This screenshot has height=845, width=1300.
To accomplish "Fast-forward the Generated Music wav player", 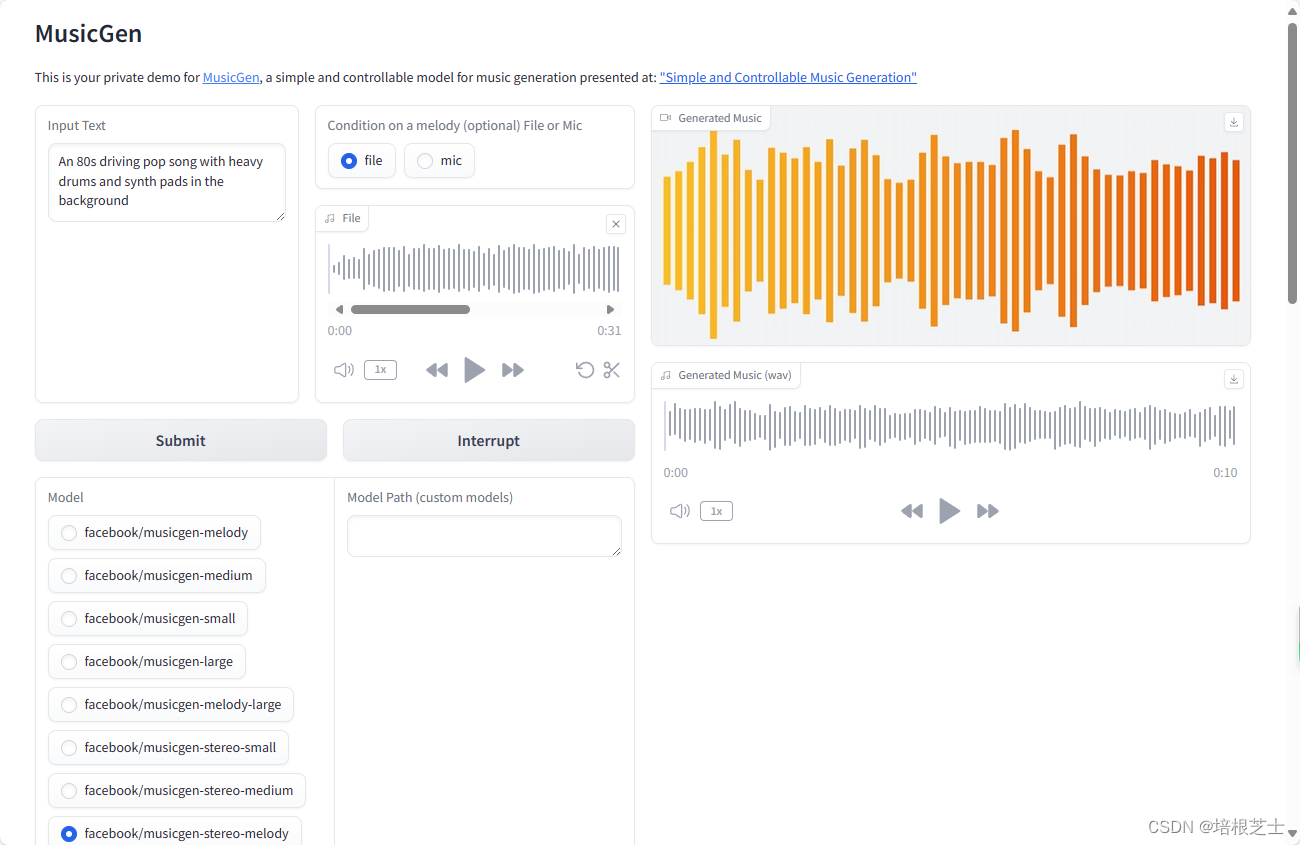I will pyautogui.click(x=988, y=511).
